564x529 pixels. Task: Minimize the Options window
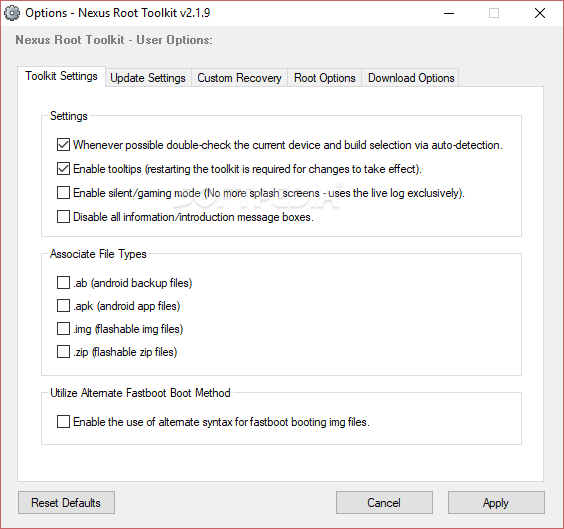449,13
